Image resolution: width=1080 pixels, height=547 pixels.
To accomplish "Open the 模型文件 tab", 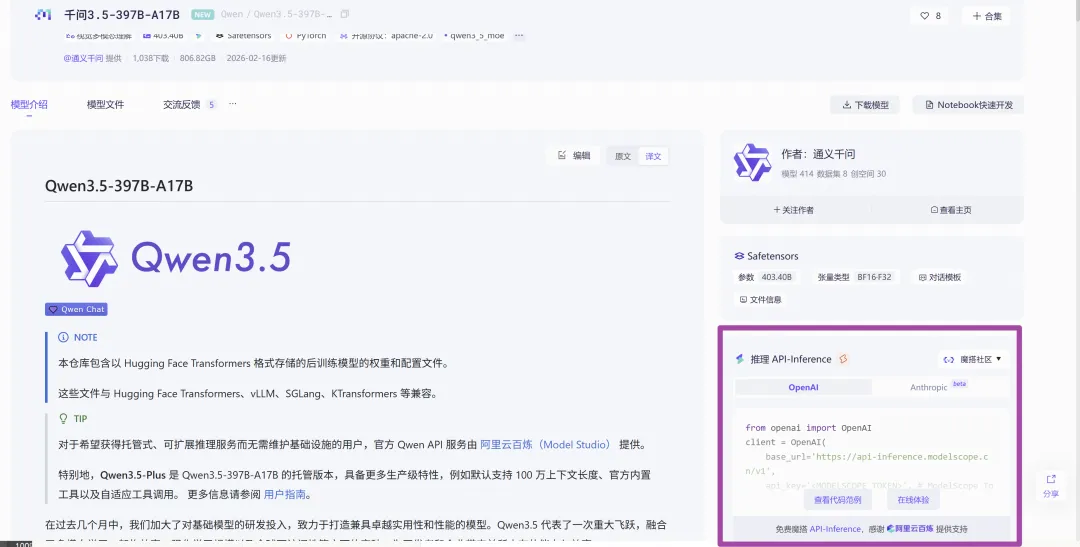I will (105, 105).
